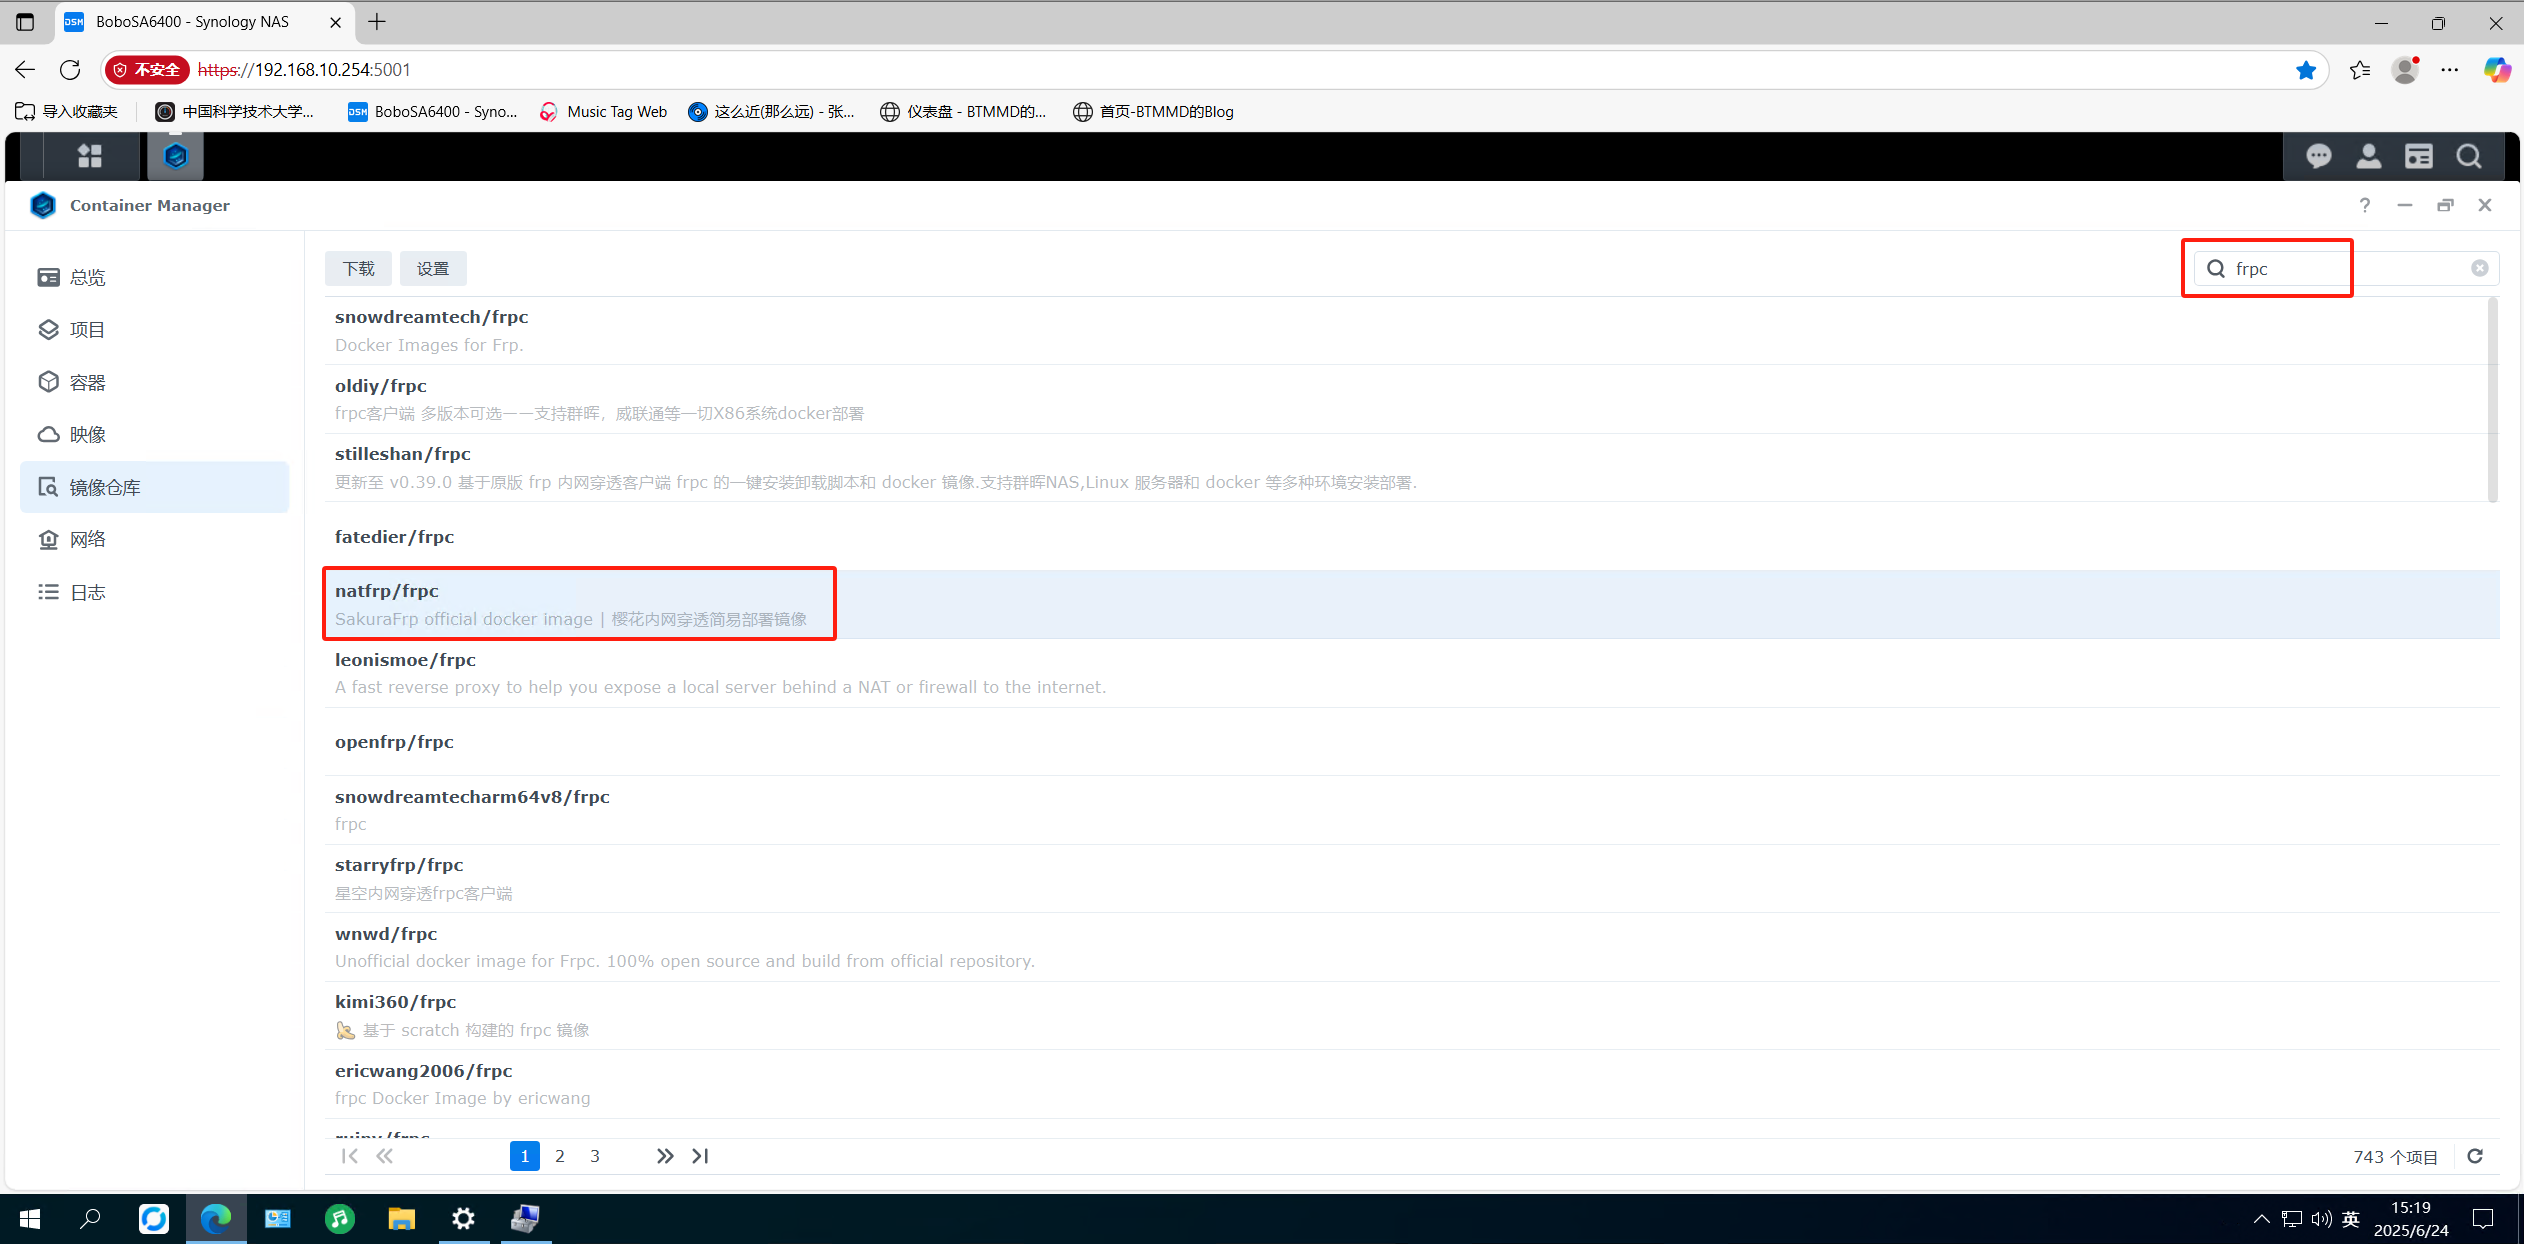
Task: Select the fatedier/frpc image row
Action: tap(395, 537)
